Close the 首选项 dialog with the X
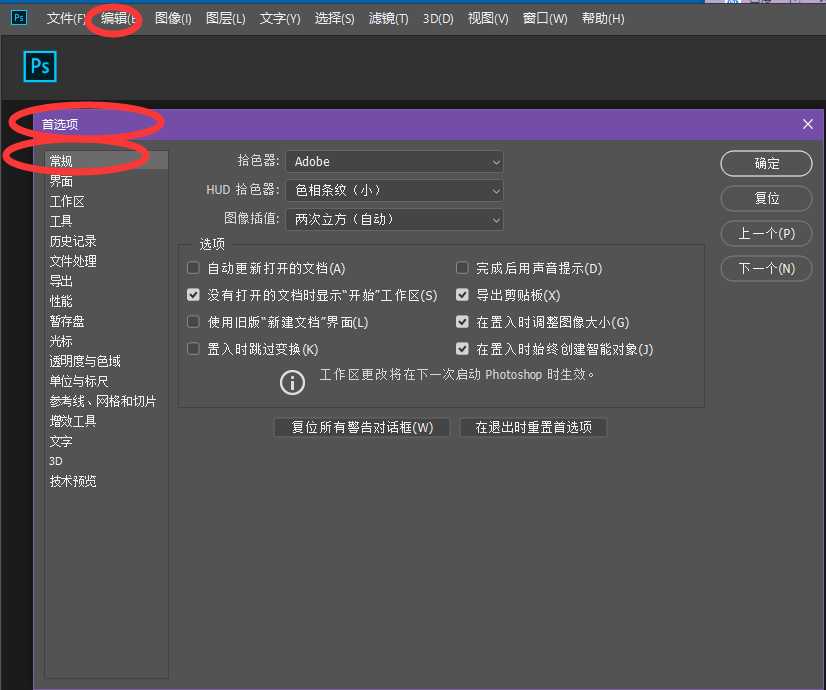This screenshot has height=690, width=826. pyautogui.click(x=808, y=124)
